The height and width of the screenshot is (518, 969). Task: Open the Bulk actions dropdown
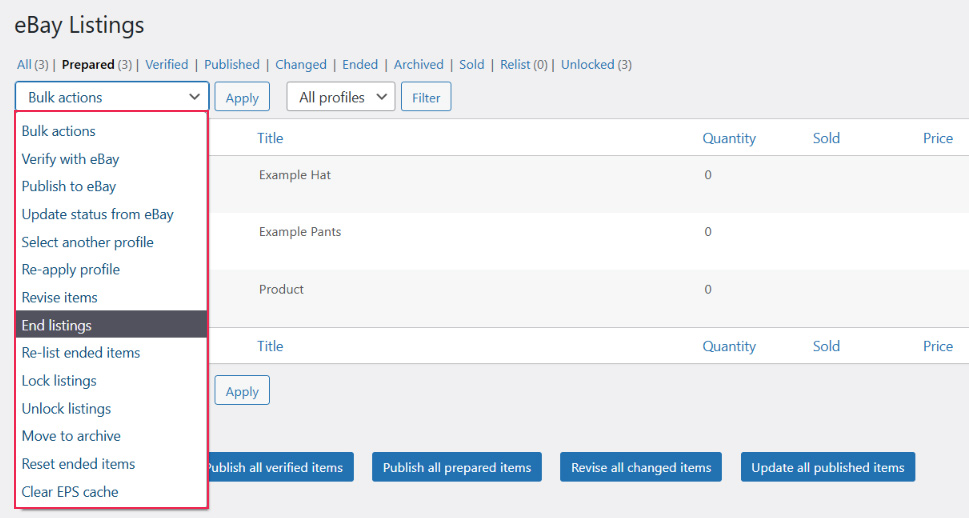pyautogui.click(x=112, y=97)
